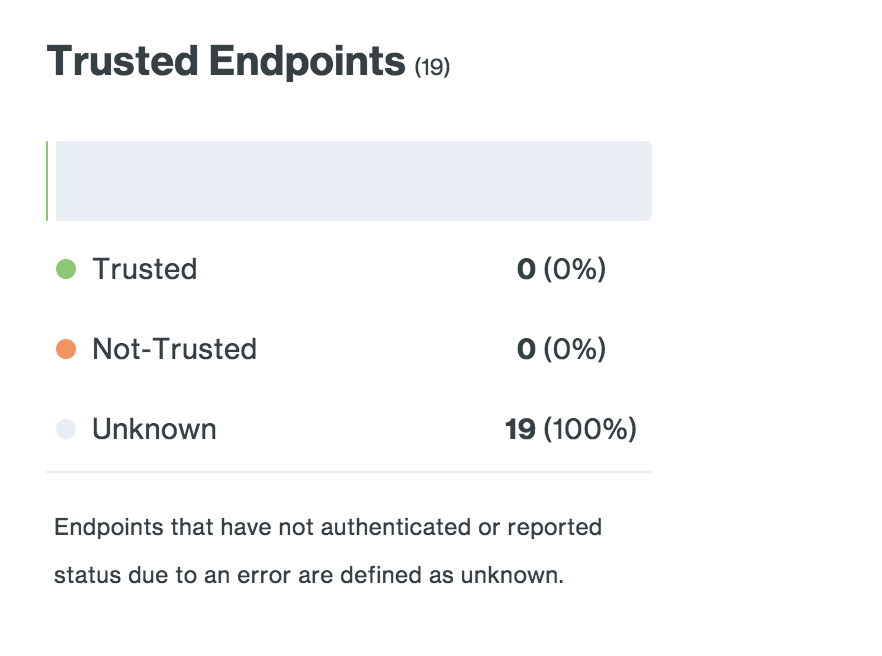Select the Trusted Endpoints heading
The width and height of the screenshot is (882, 656).
(x=226, y=61)
